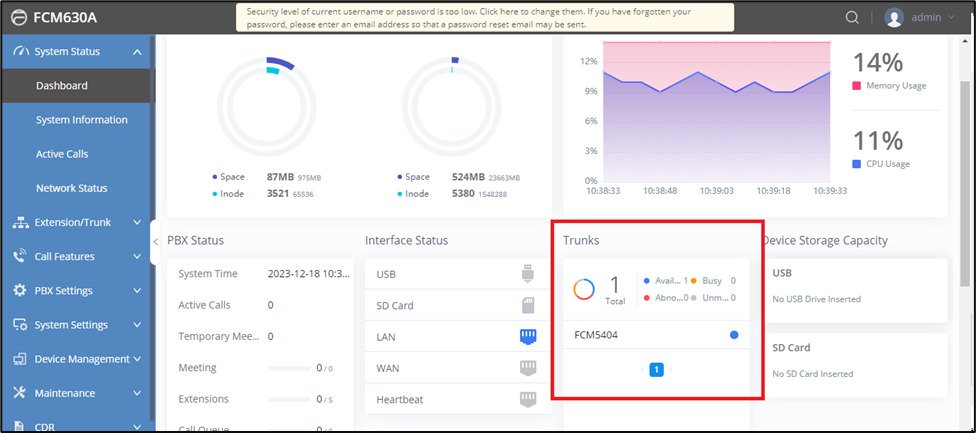This screenshot has height=433, width=976.
Task: Expand the admin account dropdown
Action: coord(950,17)
